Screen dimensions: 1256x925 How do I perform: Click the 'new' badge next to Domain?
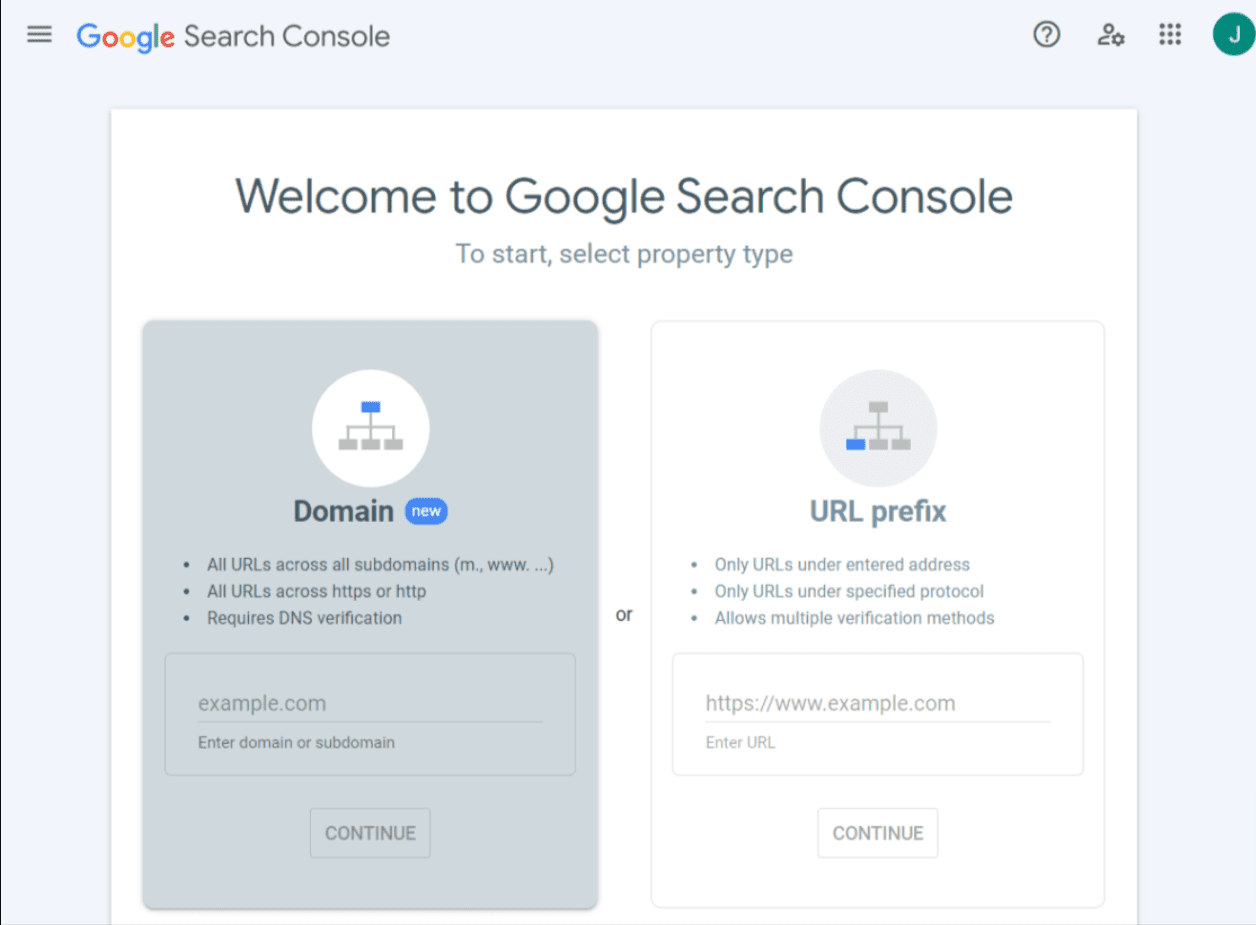(x=426, y=511)
